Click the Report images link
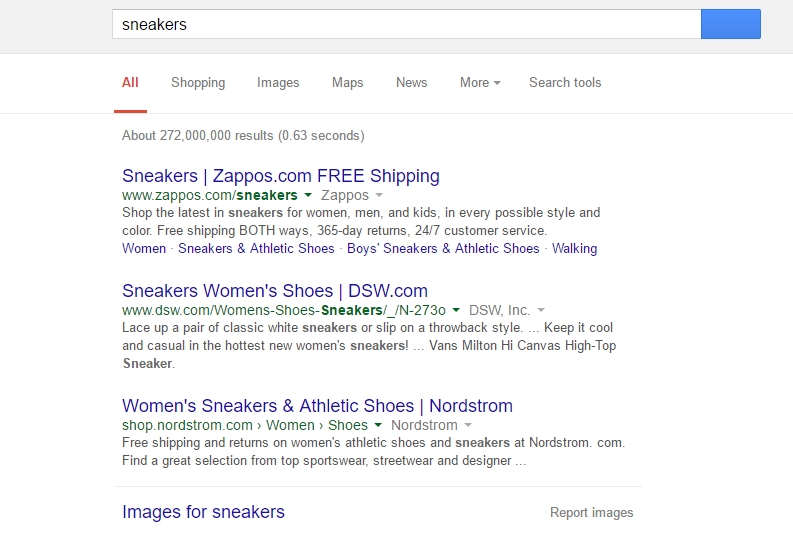The width and height of the screenshot is (793, 538). (x=592, y=513)
